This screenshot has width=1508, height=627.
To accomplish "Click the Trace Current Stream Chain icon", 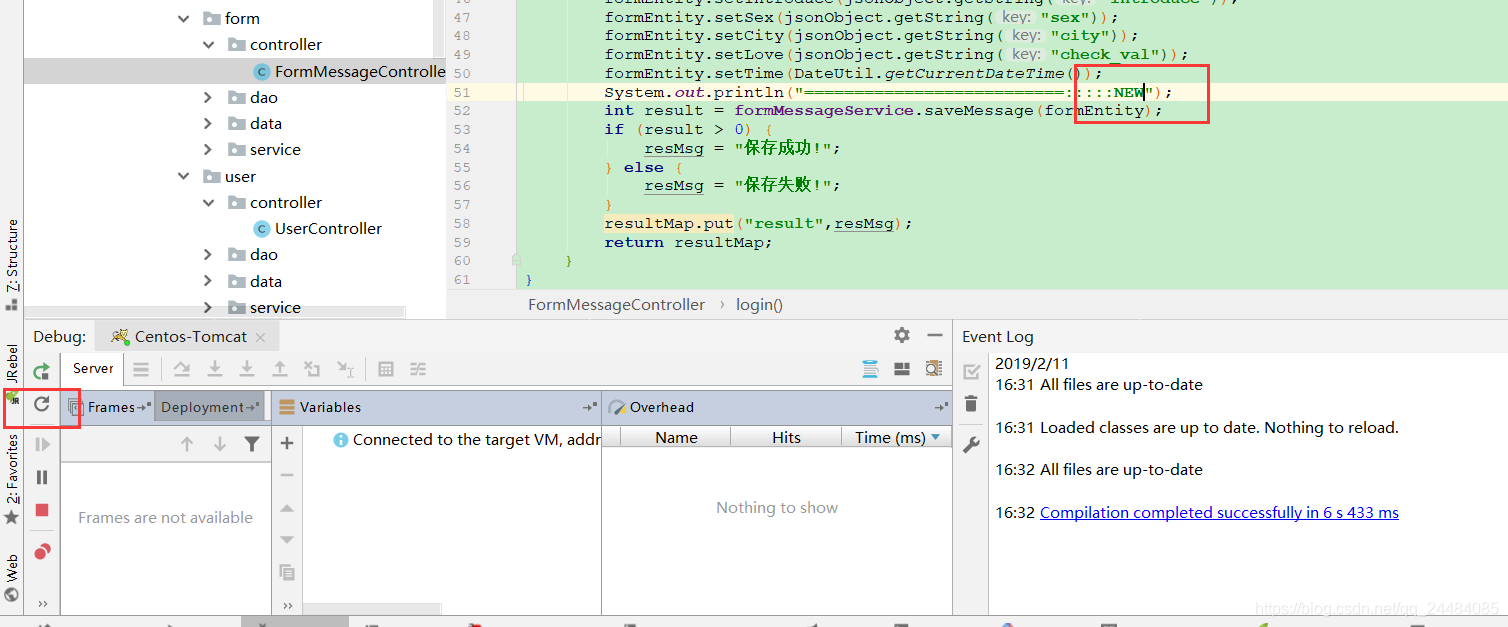I will 418,369.
